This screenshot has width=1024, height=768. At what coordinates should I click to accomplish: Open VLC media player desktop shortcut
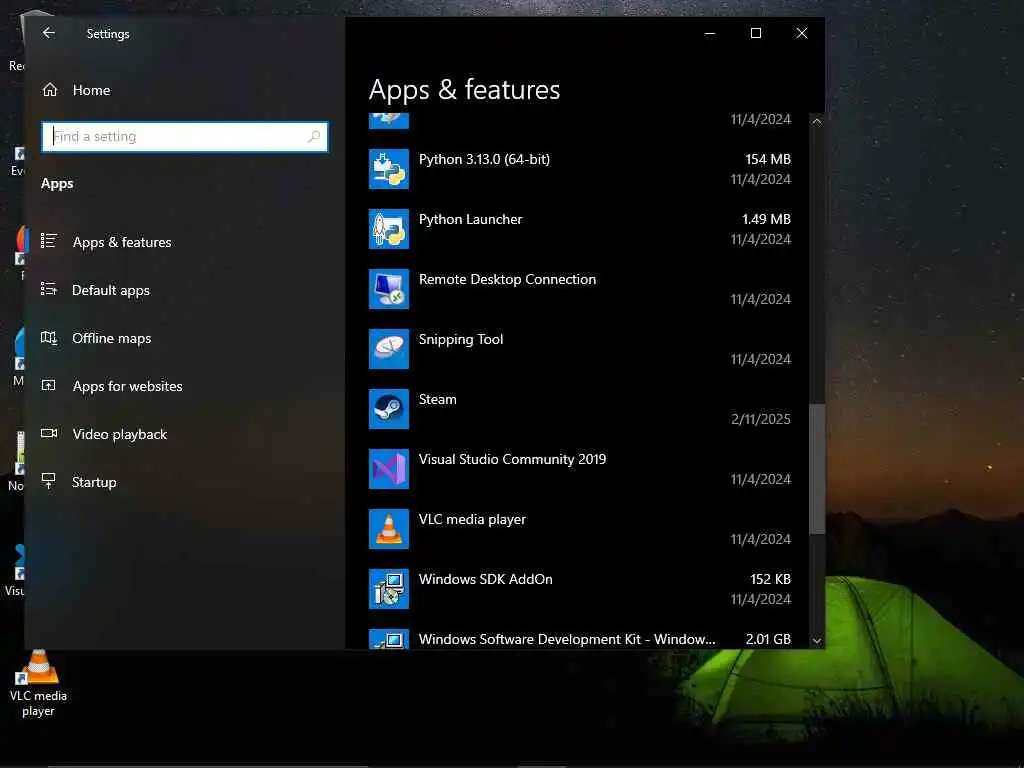[x=38, y=684]
